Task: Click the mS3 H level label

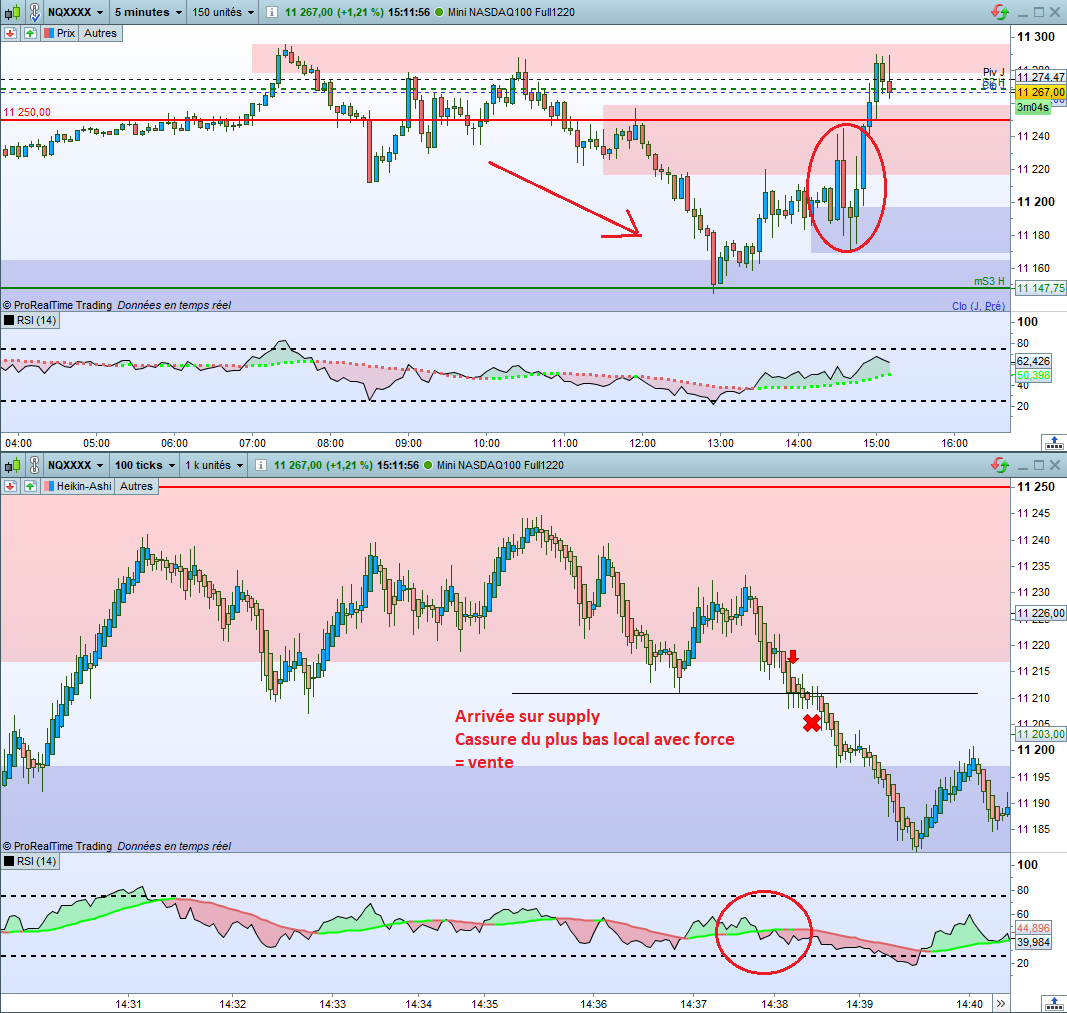Action: point(989,281)
